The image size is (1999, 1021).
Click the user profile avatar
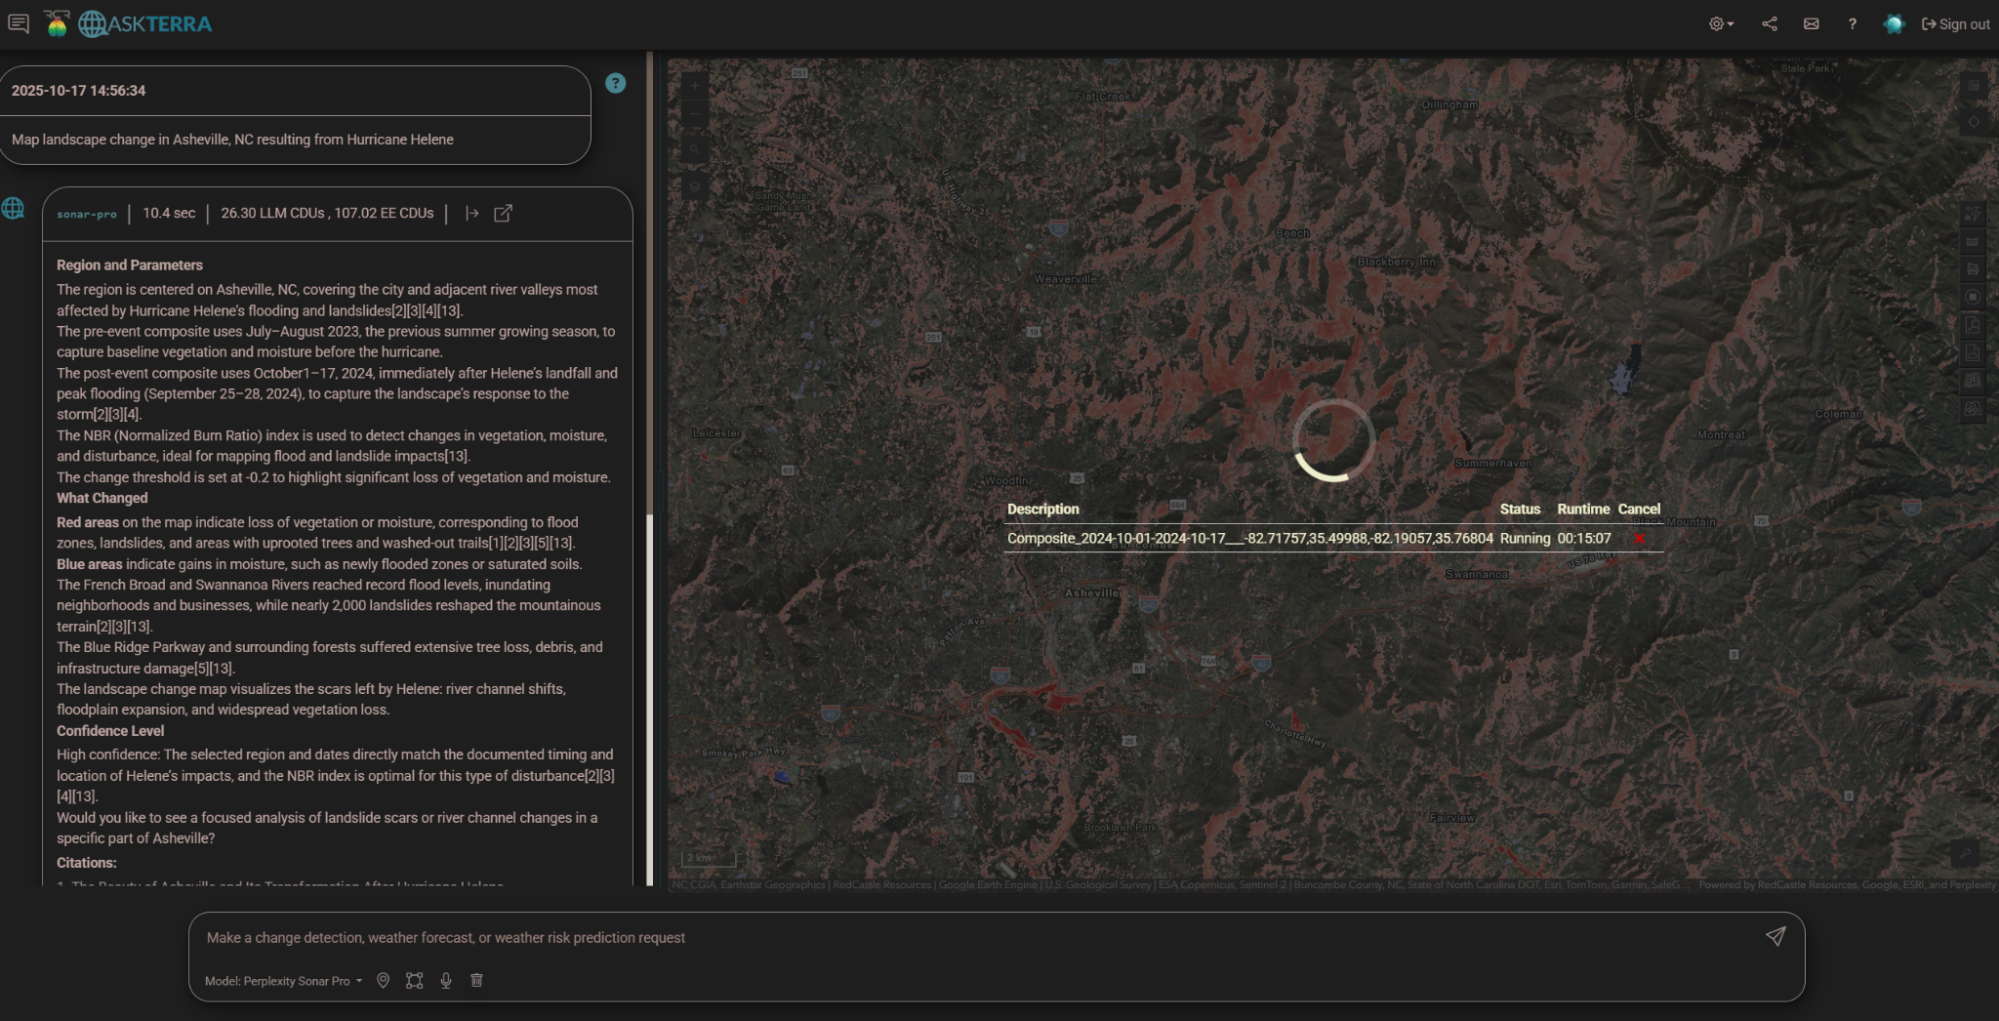1893,24
